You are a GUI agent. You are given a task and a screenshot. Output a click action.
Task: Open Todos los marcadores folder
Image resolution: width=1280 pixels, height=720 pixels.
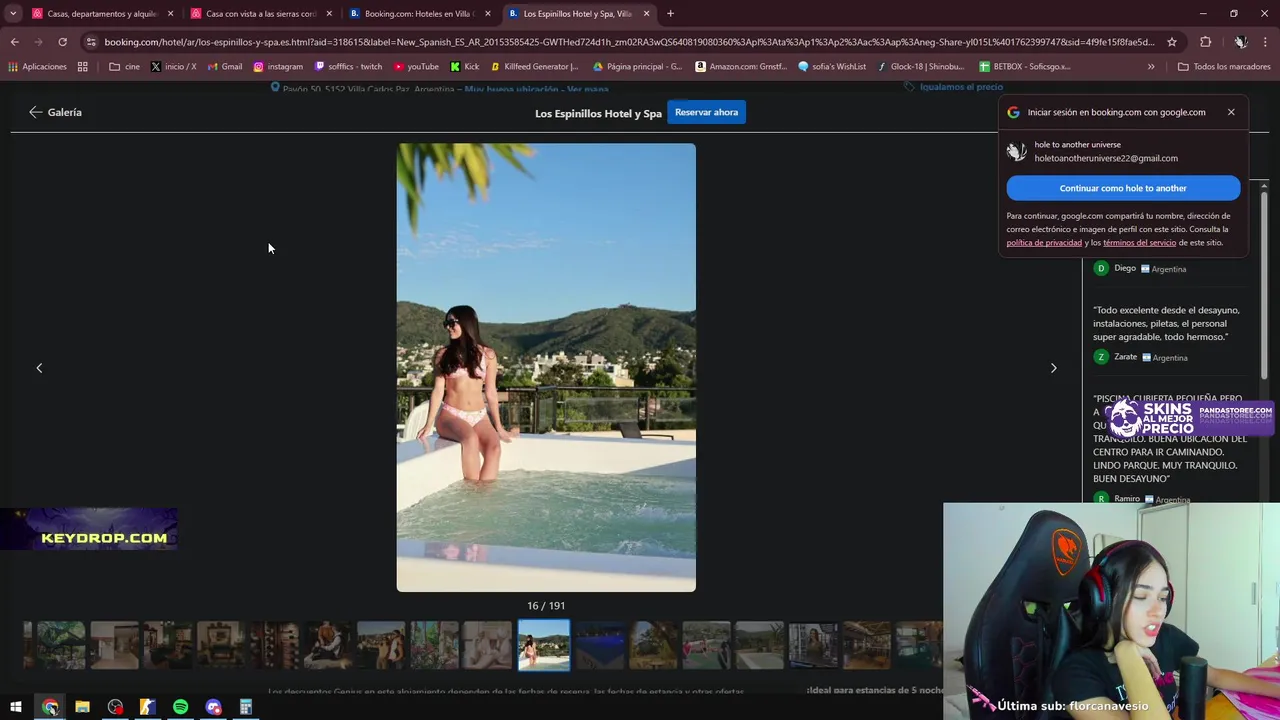pos(1224,67)
